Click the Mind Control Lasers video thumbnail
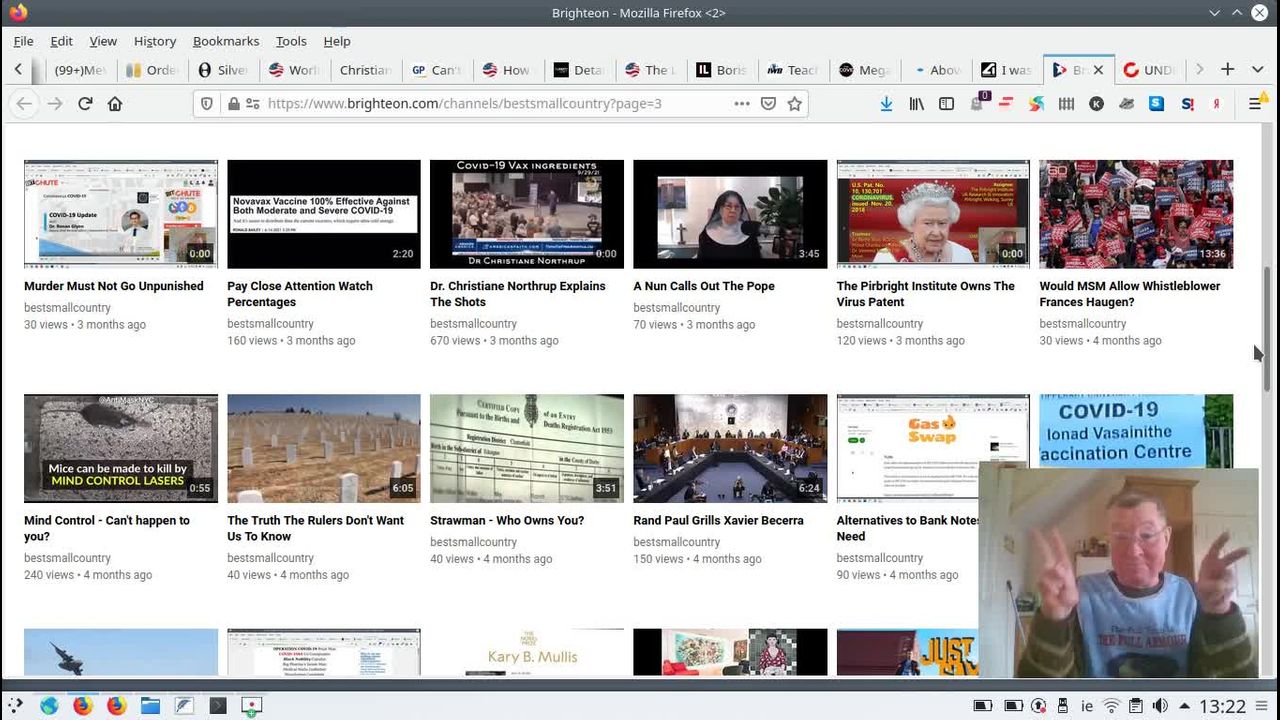Image resolution: width=1280 pixels, height=720 pixels. pos(120,448)
